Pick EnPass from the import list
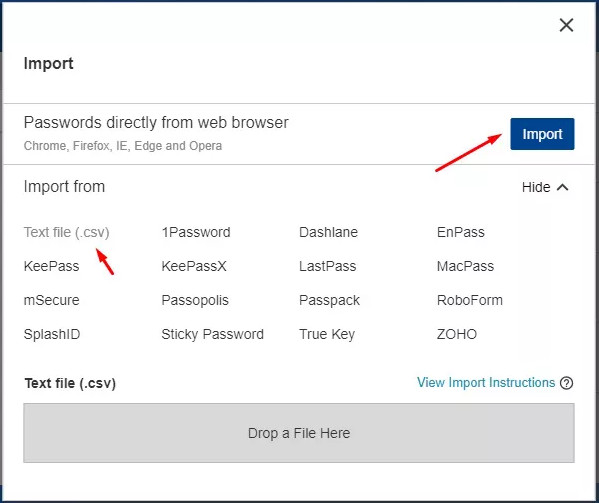Image resolution: width=599 pixels, height=503 pixels. (461, 232)
